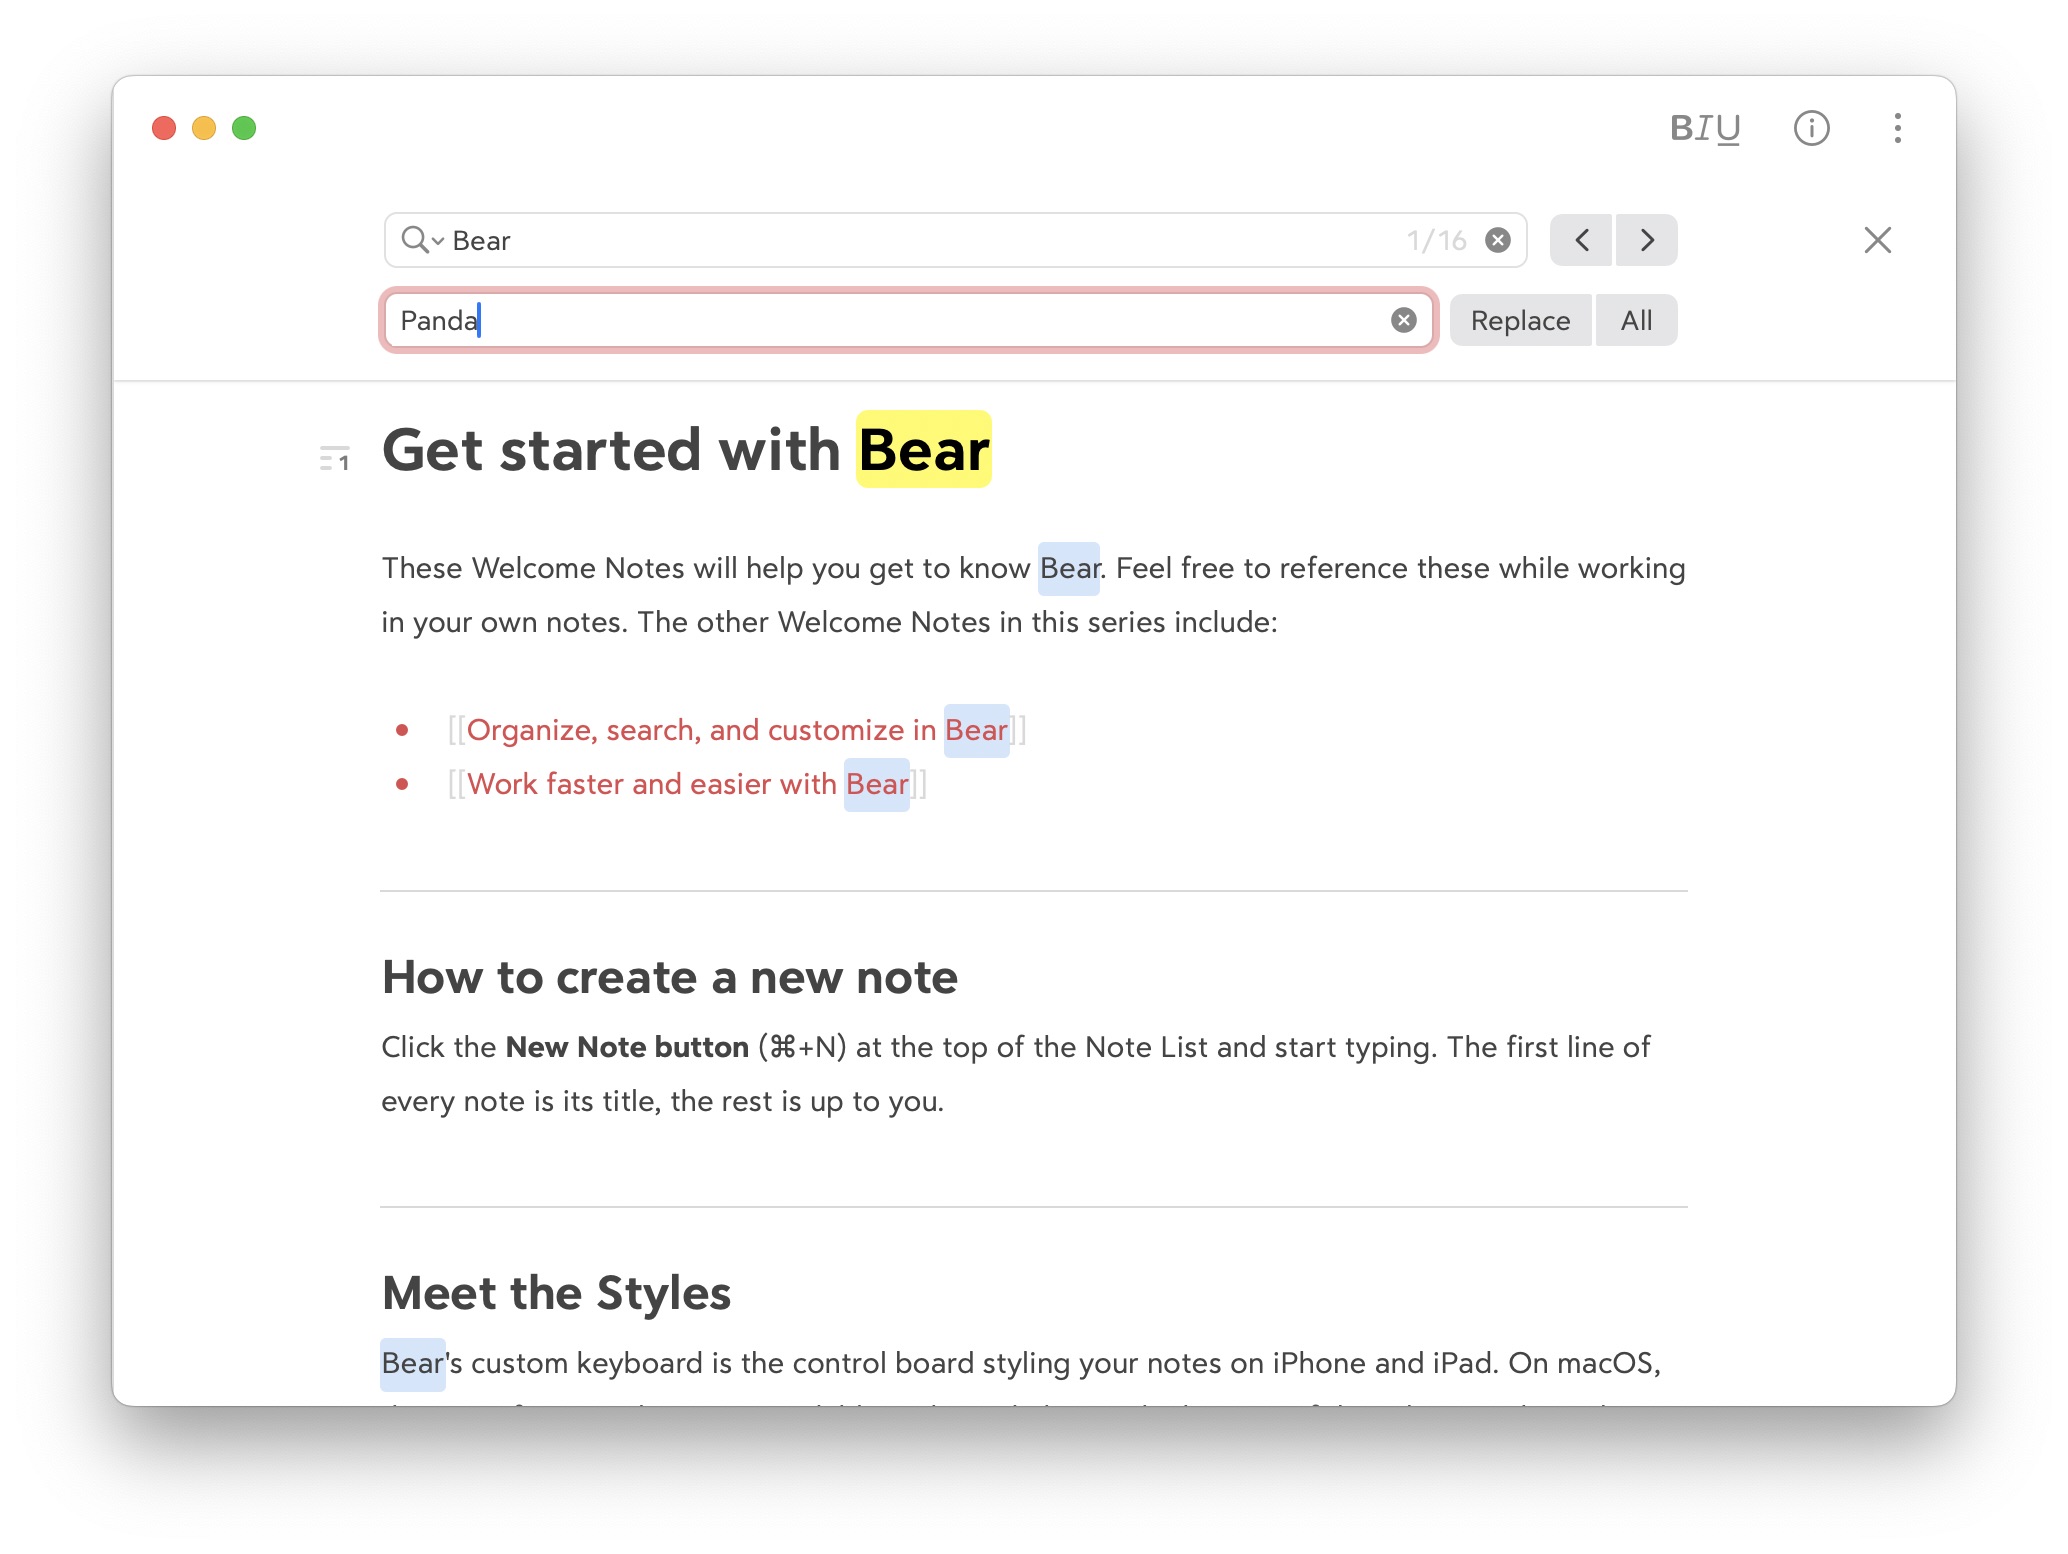
Task: Go to previous search match
Action: pos(1581,240)
